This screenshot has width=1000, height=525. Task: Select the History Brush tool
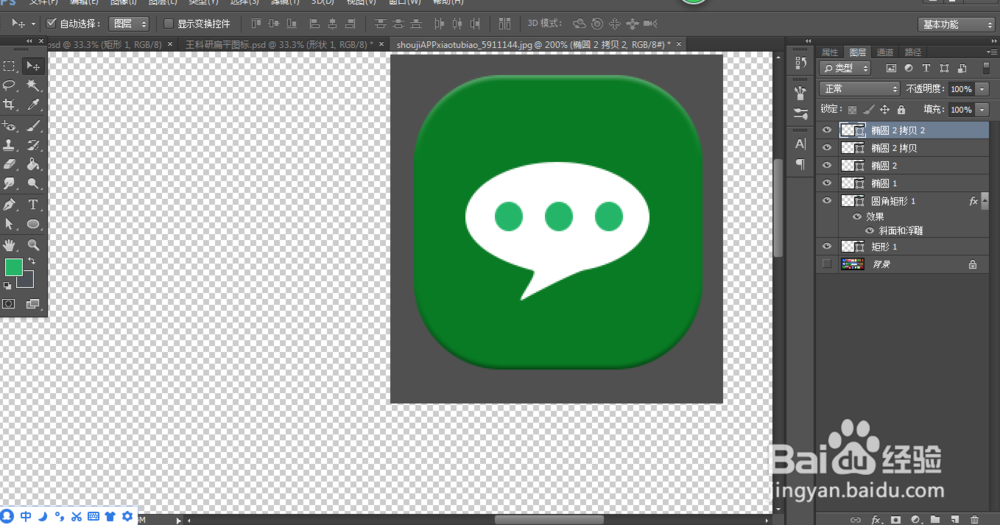point(33,145)
